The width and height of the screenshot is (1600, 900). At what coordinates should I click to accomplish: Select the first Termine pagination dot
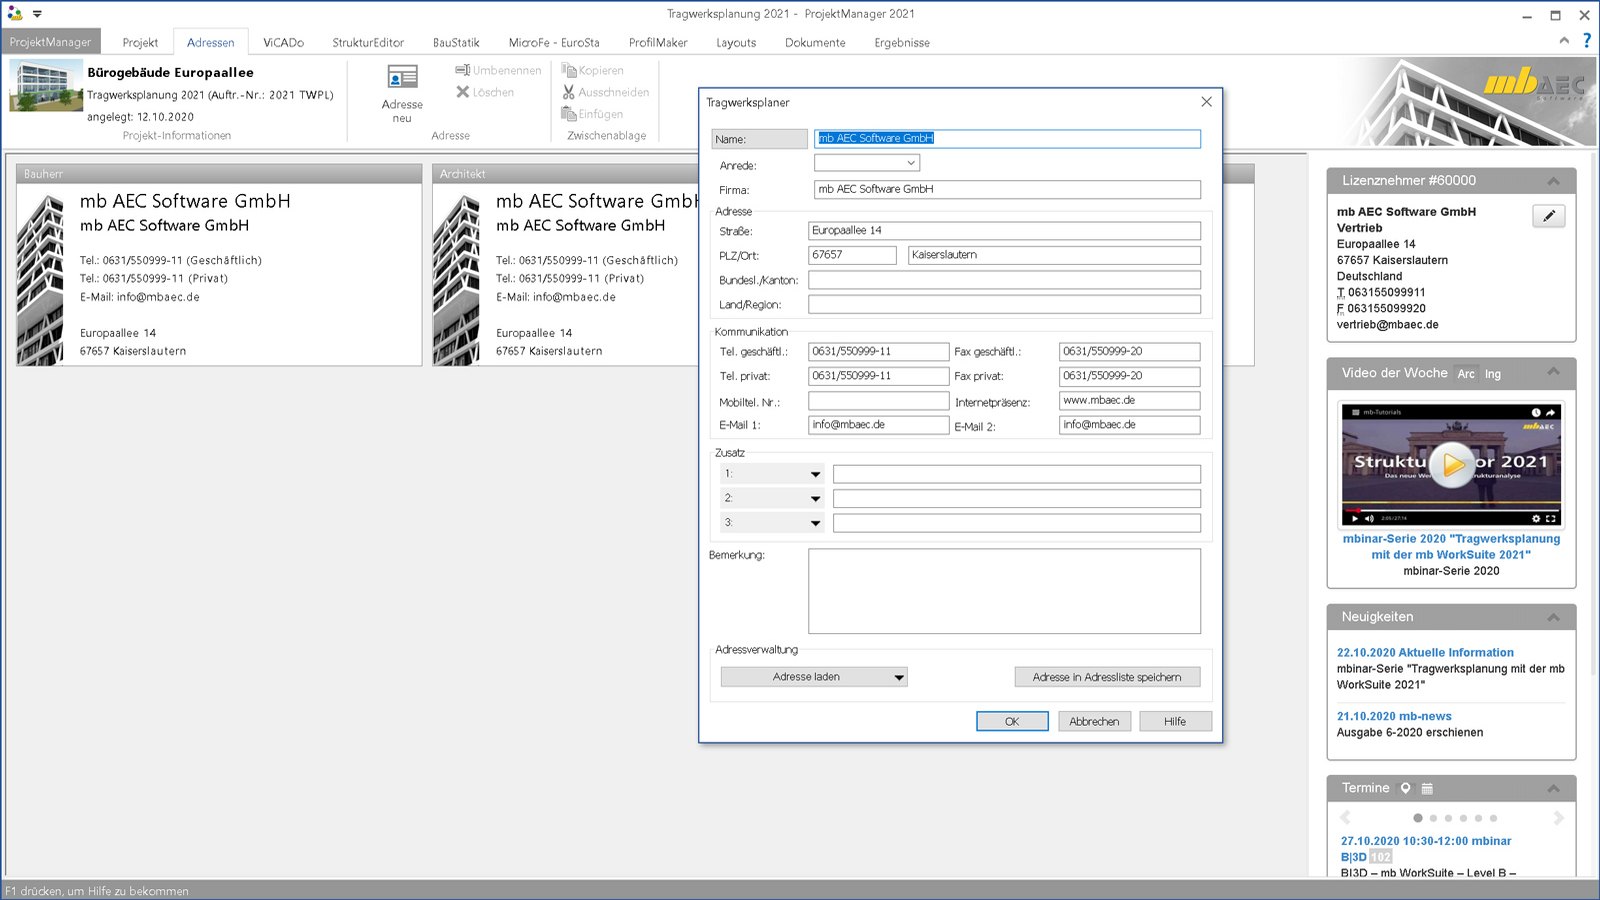tap(1418, 818)
